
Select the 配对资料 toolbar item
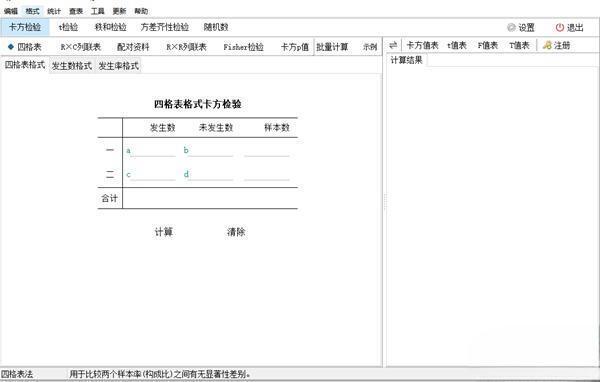(x=133, y=47)
